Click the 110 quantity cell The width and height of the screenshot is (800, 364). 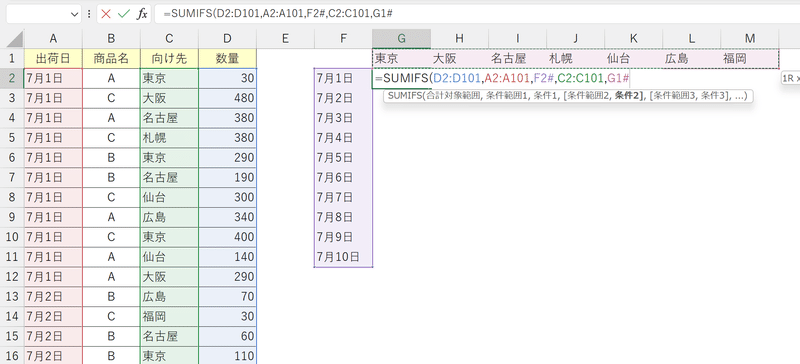228,355
